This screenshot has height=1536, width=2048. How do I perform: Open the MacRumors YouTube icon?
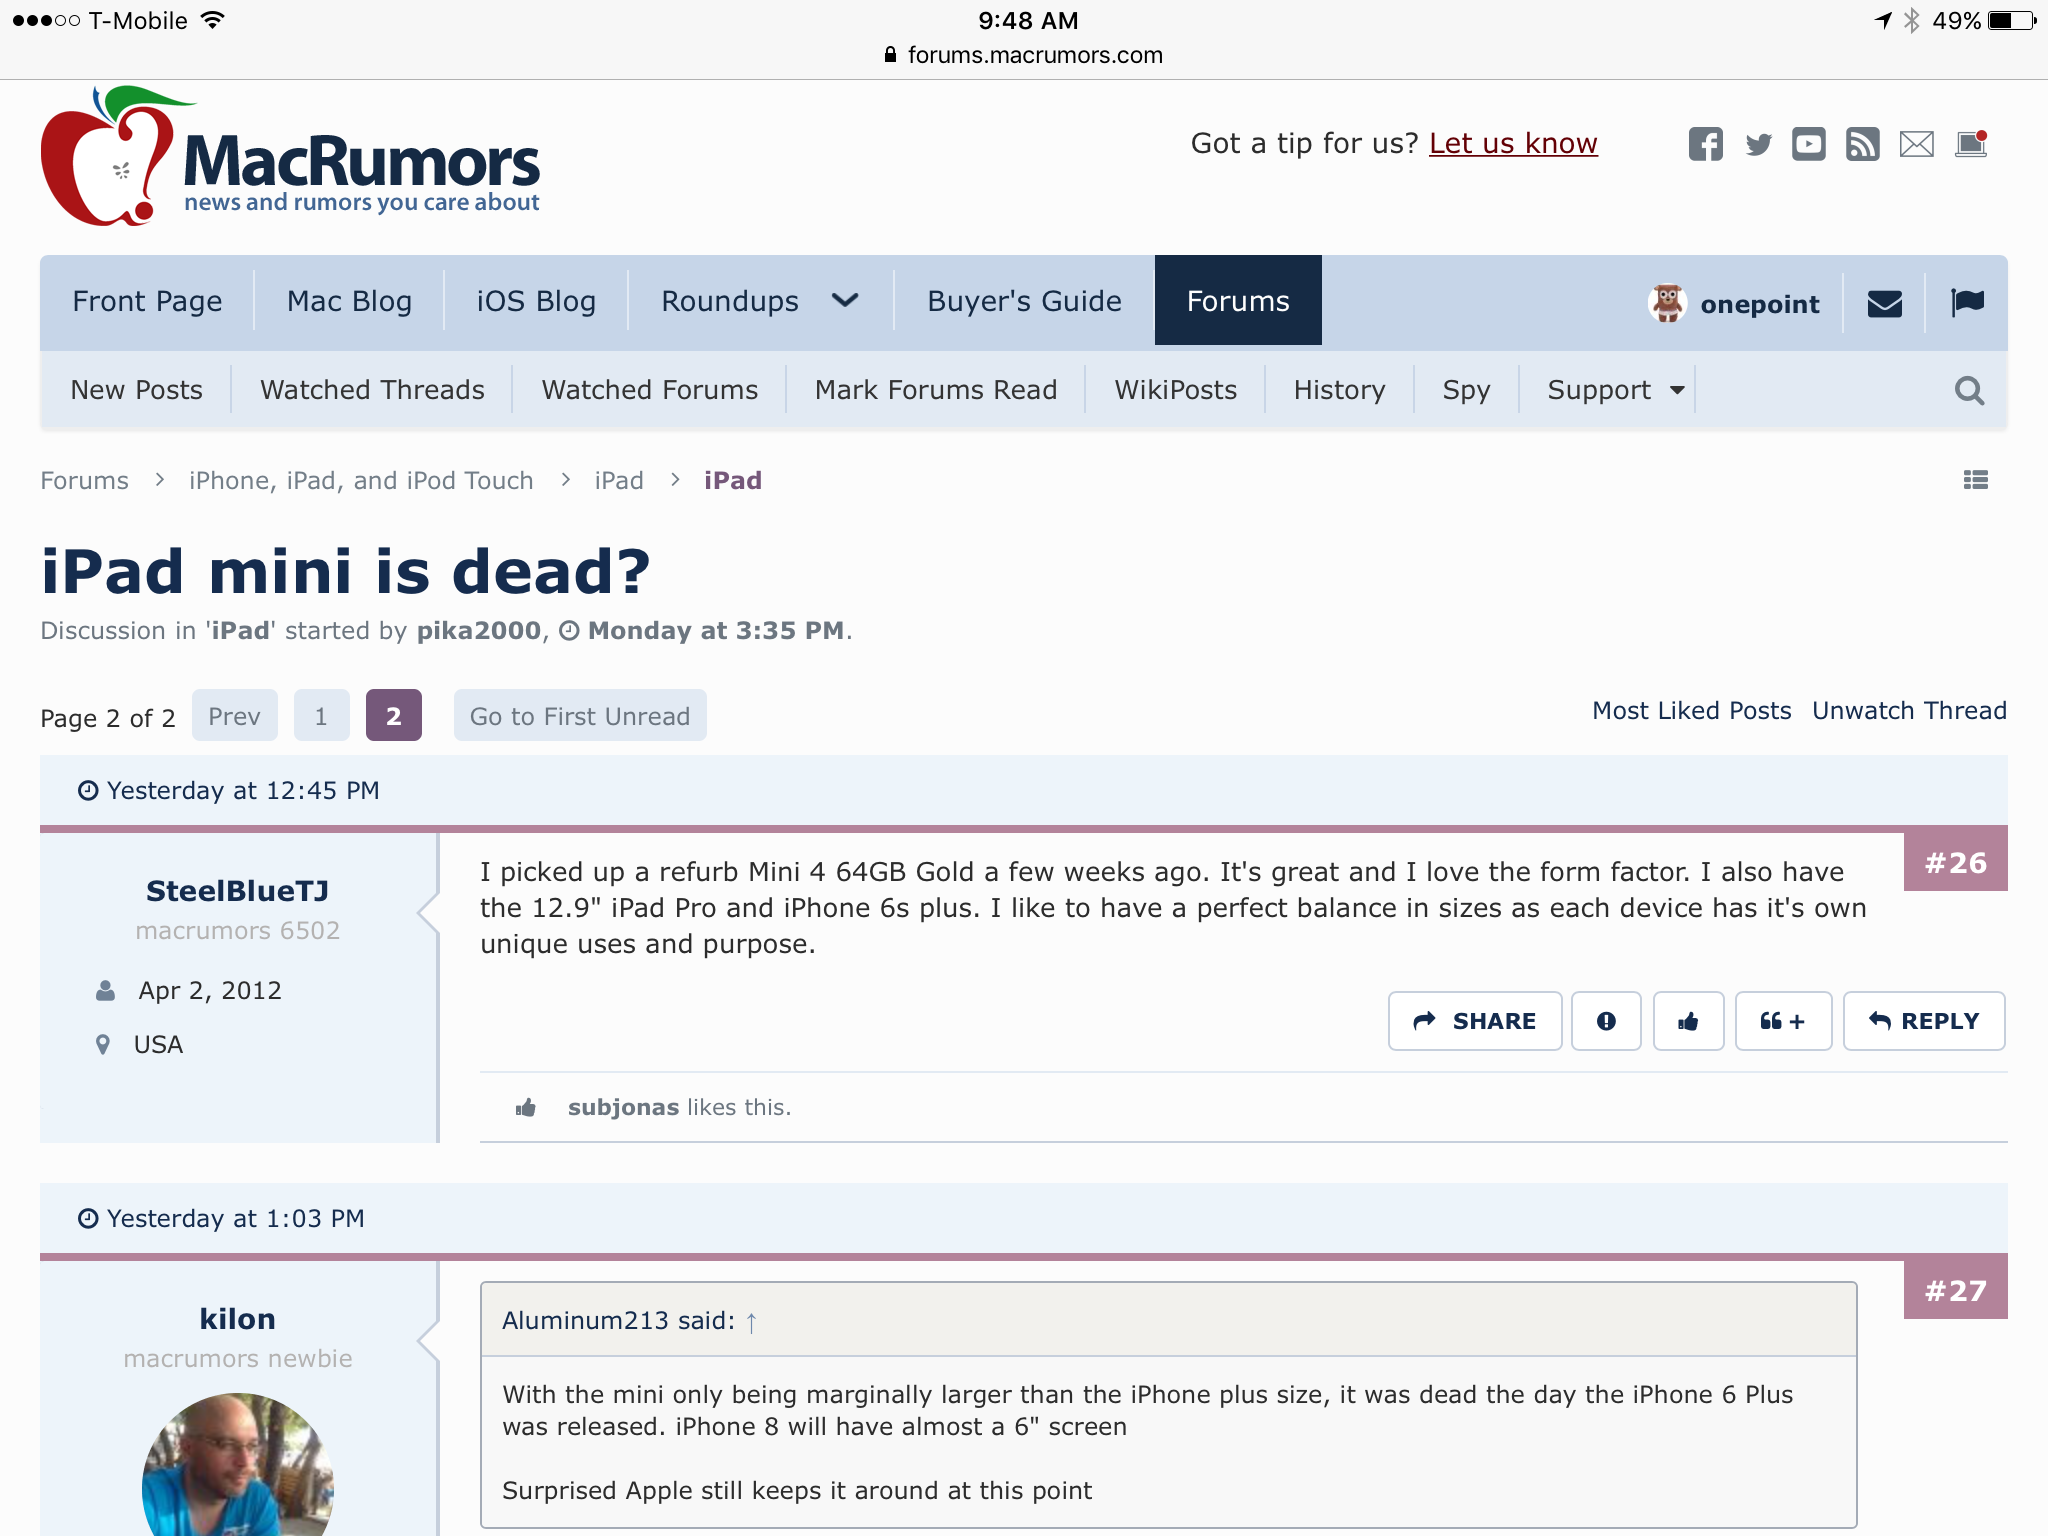[x=1808, y=144]
